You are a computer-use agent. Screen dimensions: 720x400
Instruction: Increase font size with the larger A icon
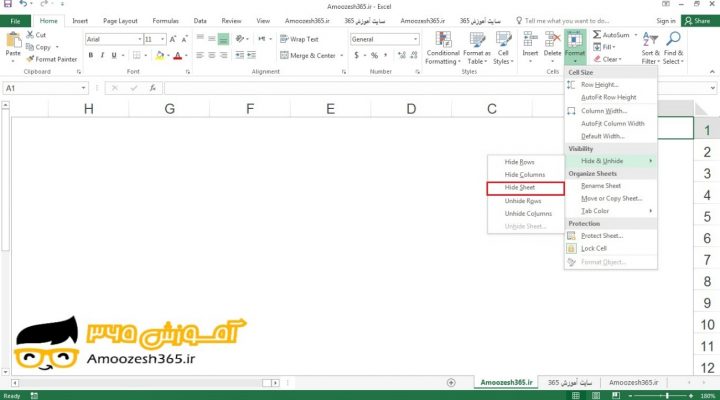pos(173,39)
